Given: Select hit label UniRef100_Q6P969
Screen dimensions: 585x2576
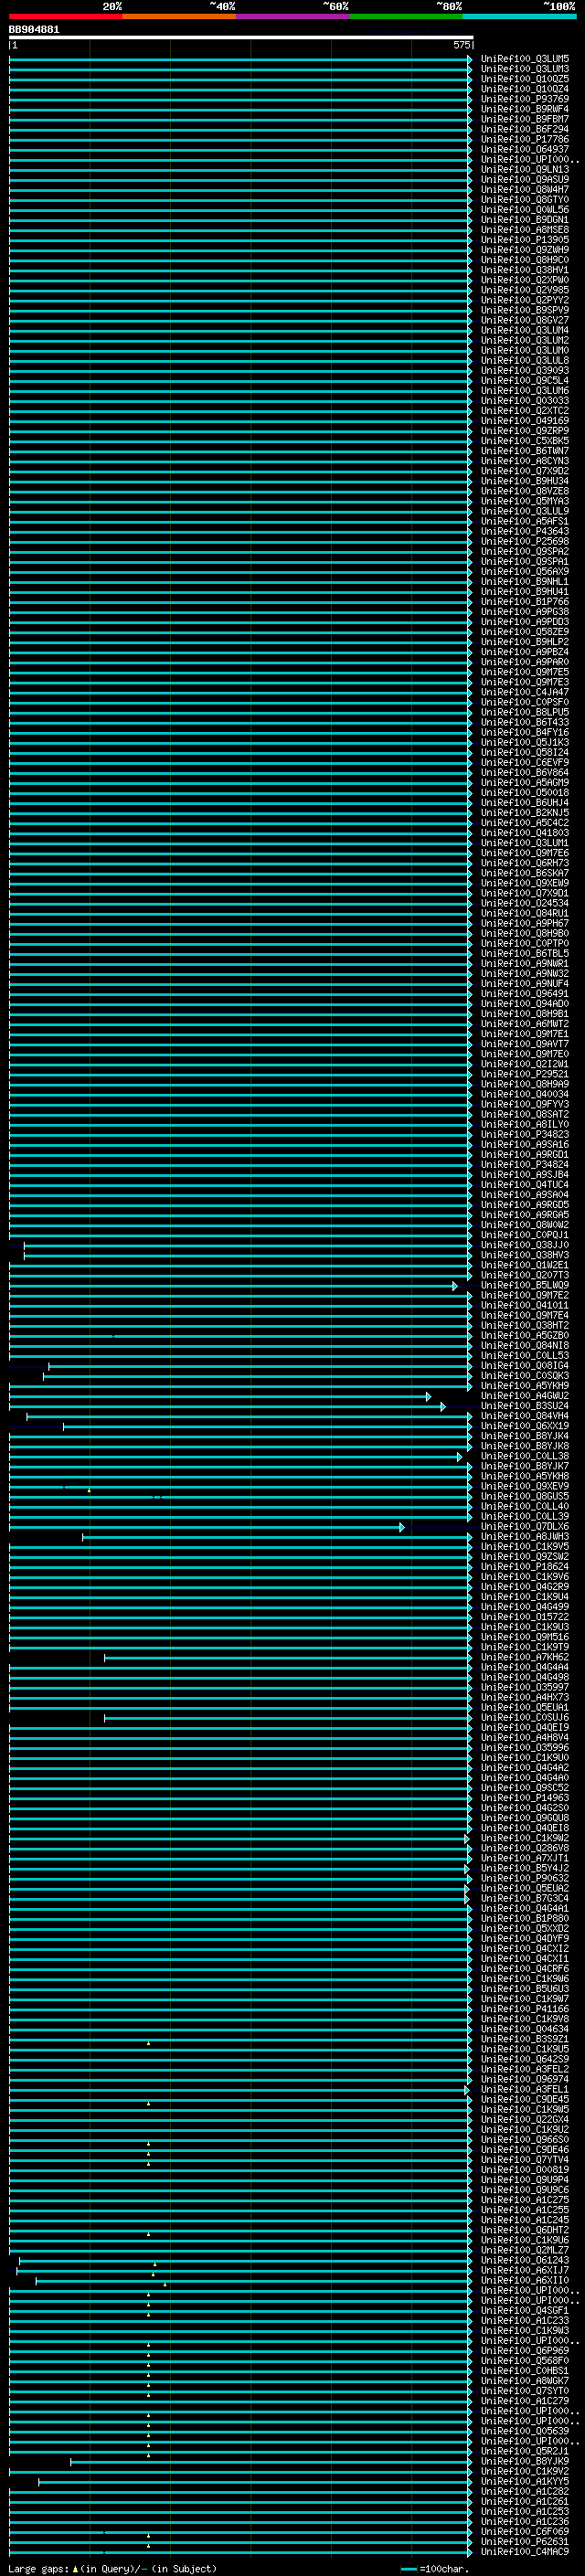Looking at the screenshot, I should (x=525, y=2351).
